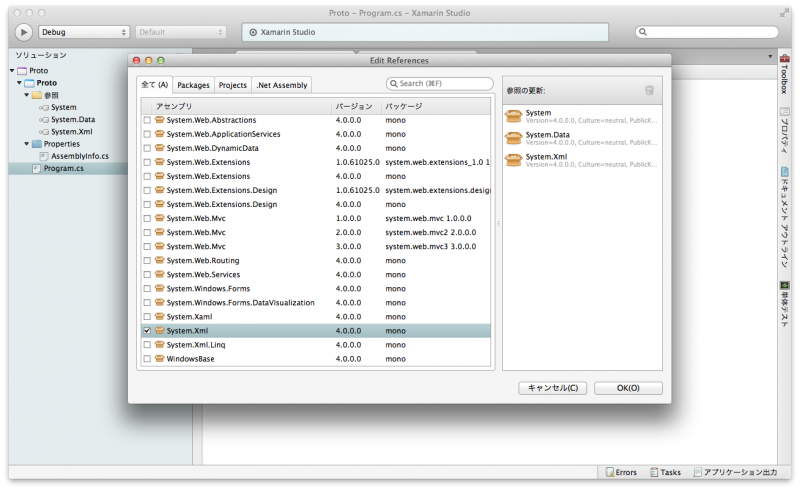The image size is (800, 491).
Task: Open the アプリケーション出力 pad
Action: tap(735, 472)
